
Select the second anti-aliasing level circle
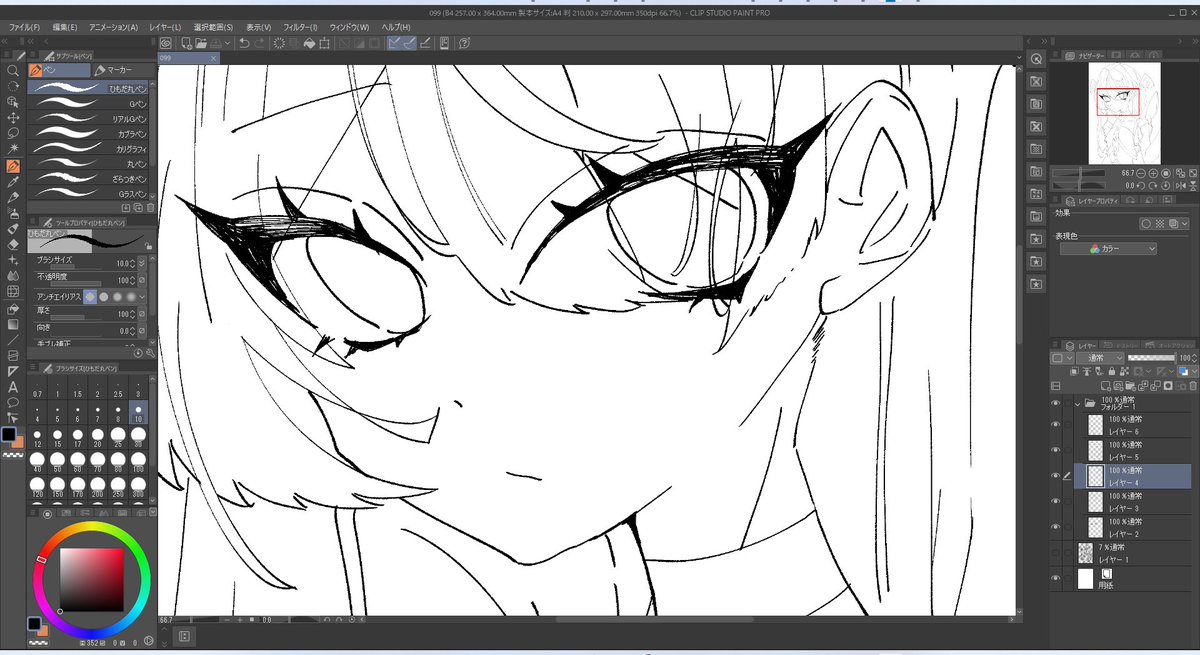pyautogui.click(x=103, y=296)
